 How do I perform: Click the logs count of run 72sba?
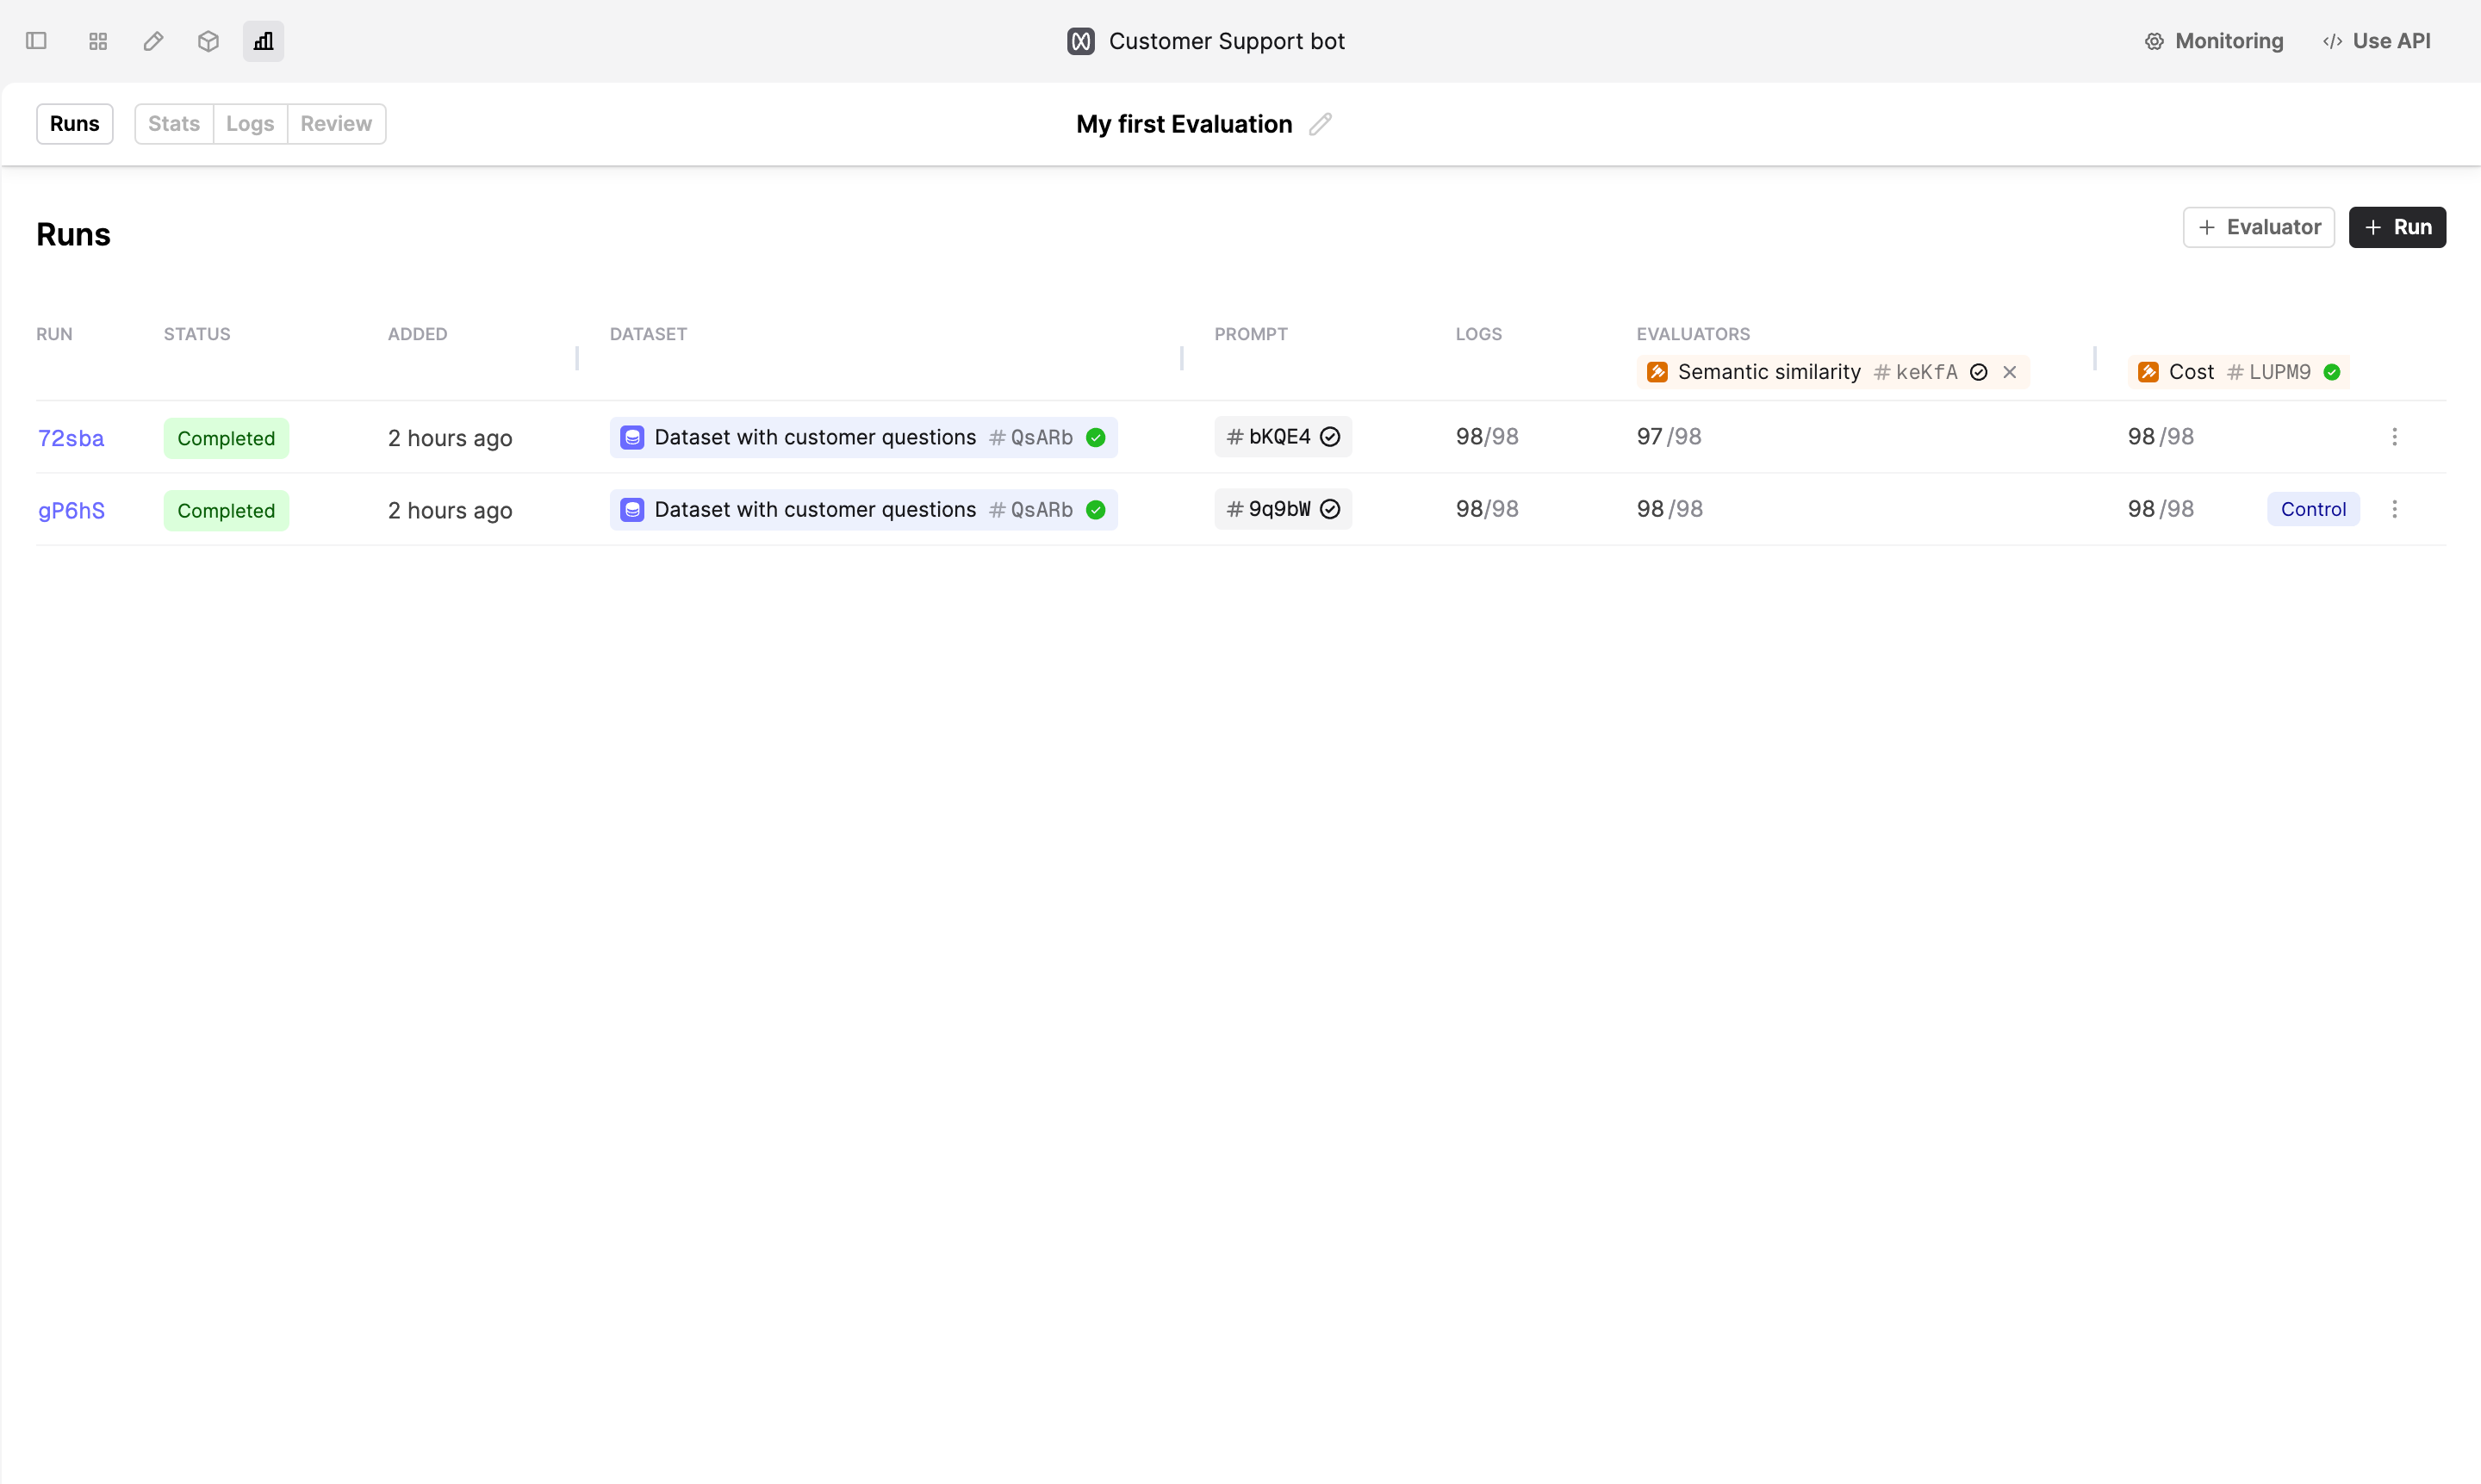point(1487,436)
